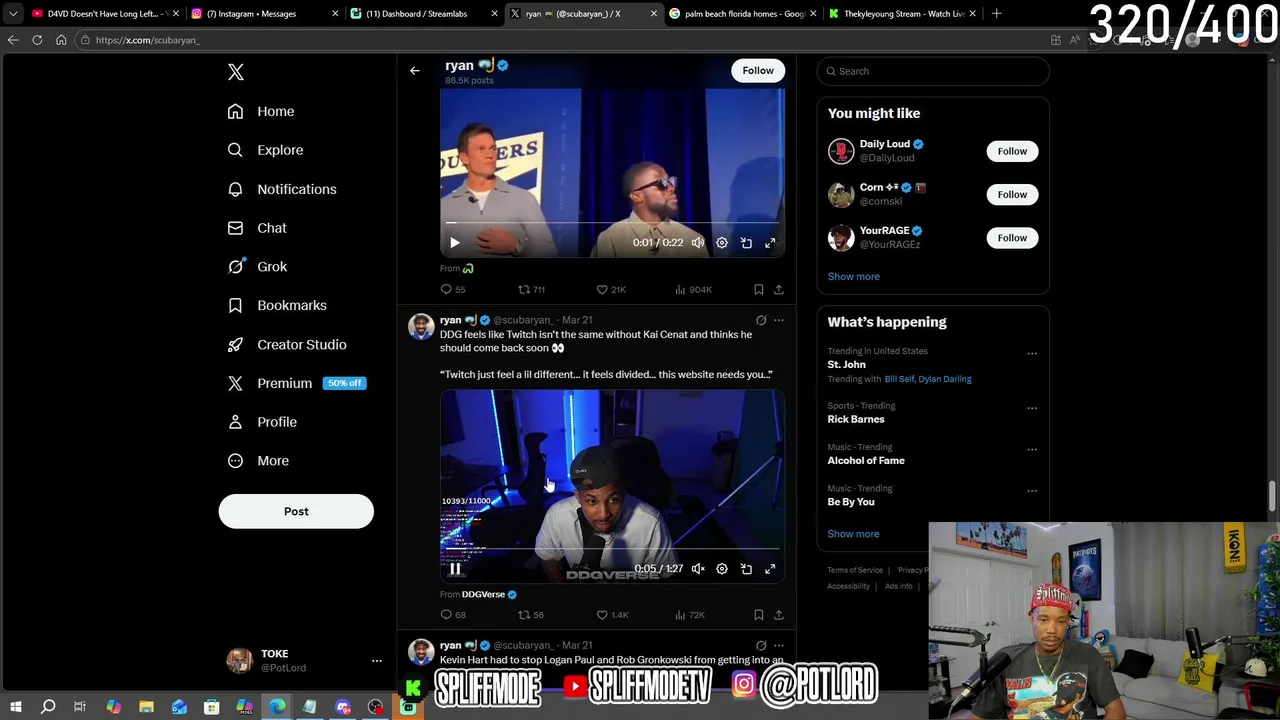
Task: Play the top video with Tom Brady
Action: [x=455, y=243]
